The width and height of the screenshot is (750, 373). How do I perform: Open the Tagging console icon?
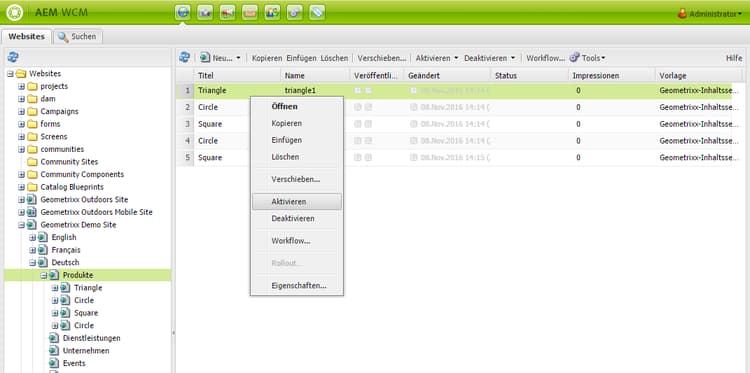pyautogui.click(x=317, y=12)
